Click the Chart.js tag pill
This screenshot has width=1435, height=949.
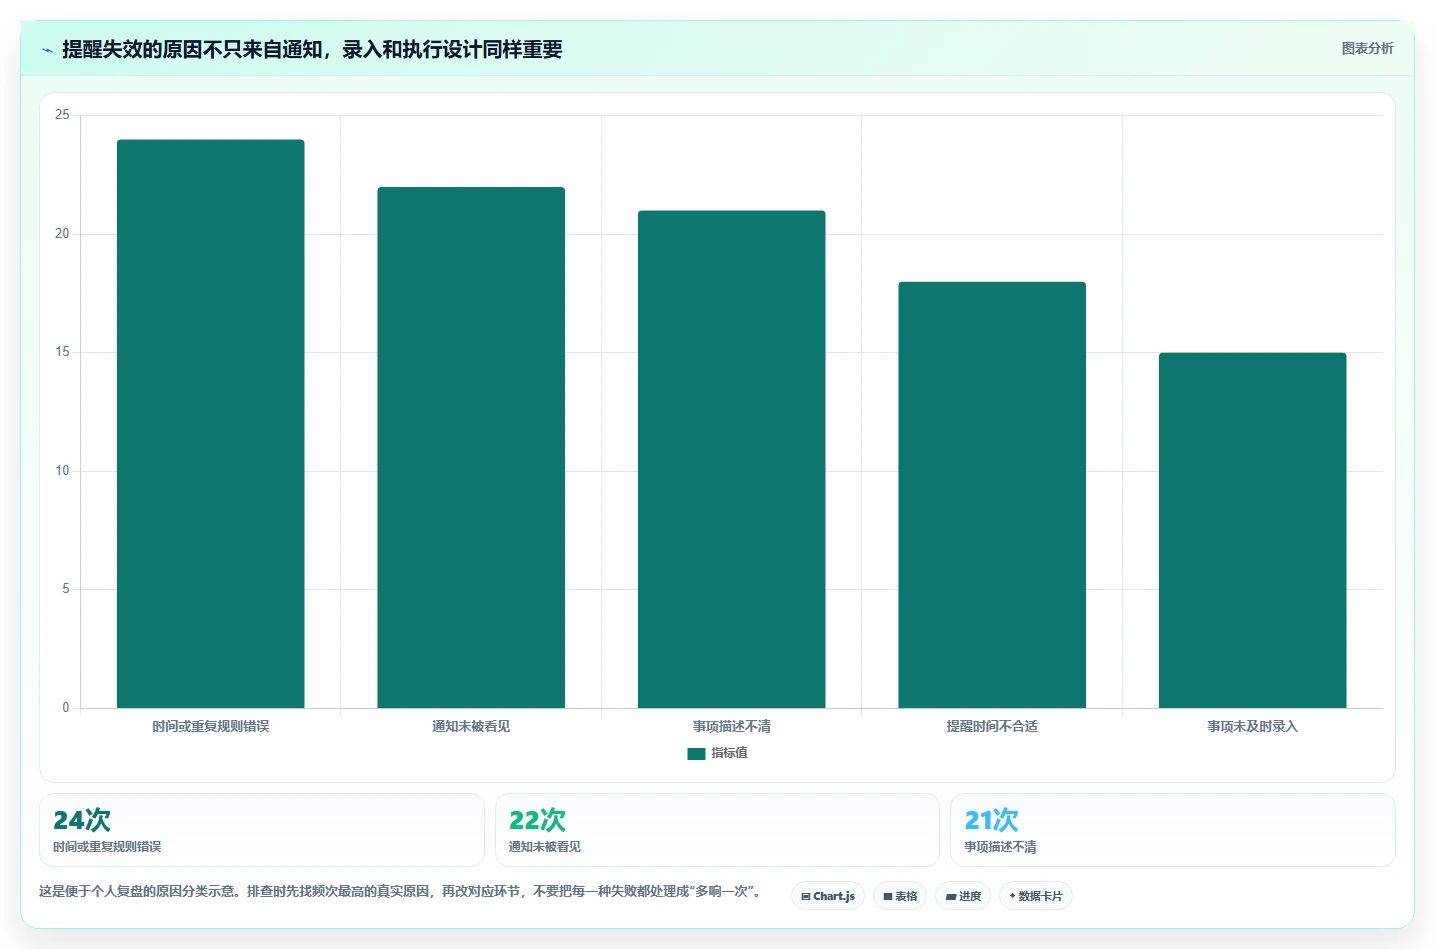[x=828, y=896]
